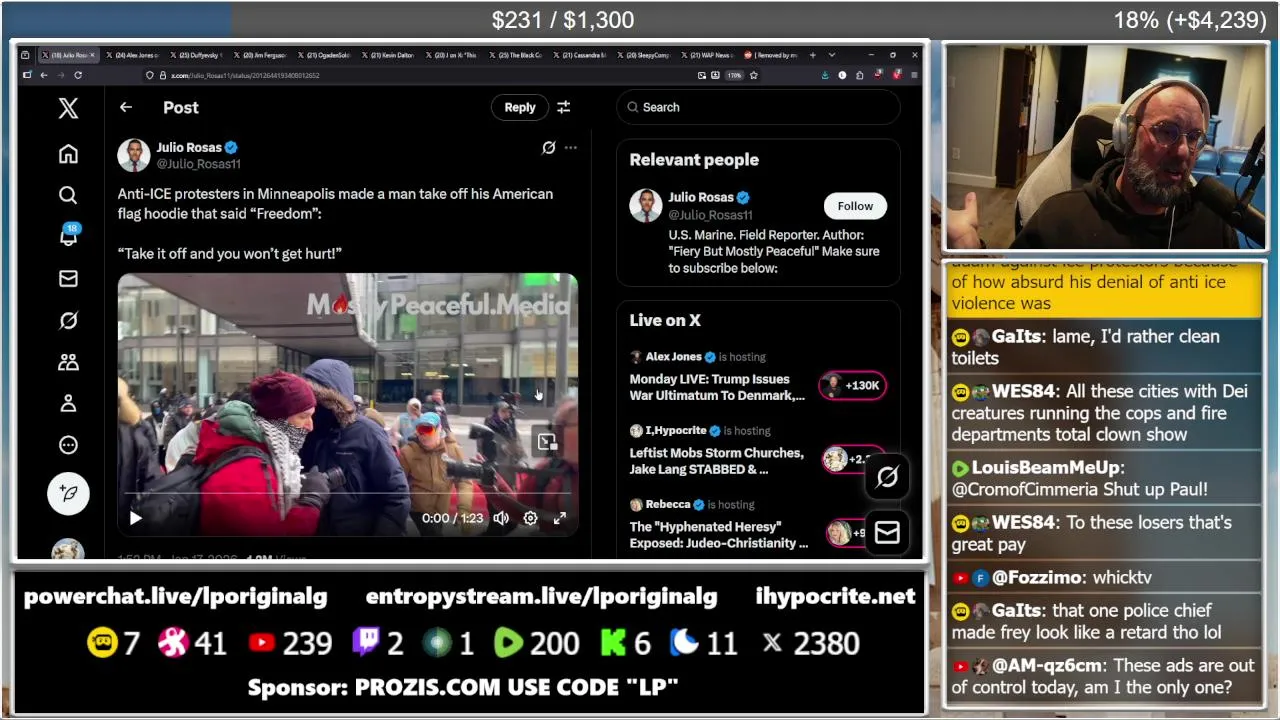Enter fullscreen on the video
Image resolution: width=1280 pixels, height=720 pixels.
click(560, 518)
